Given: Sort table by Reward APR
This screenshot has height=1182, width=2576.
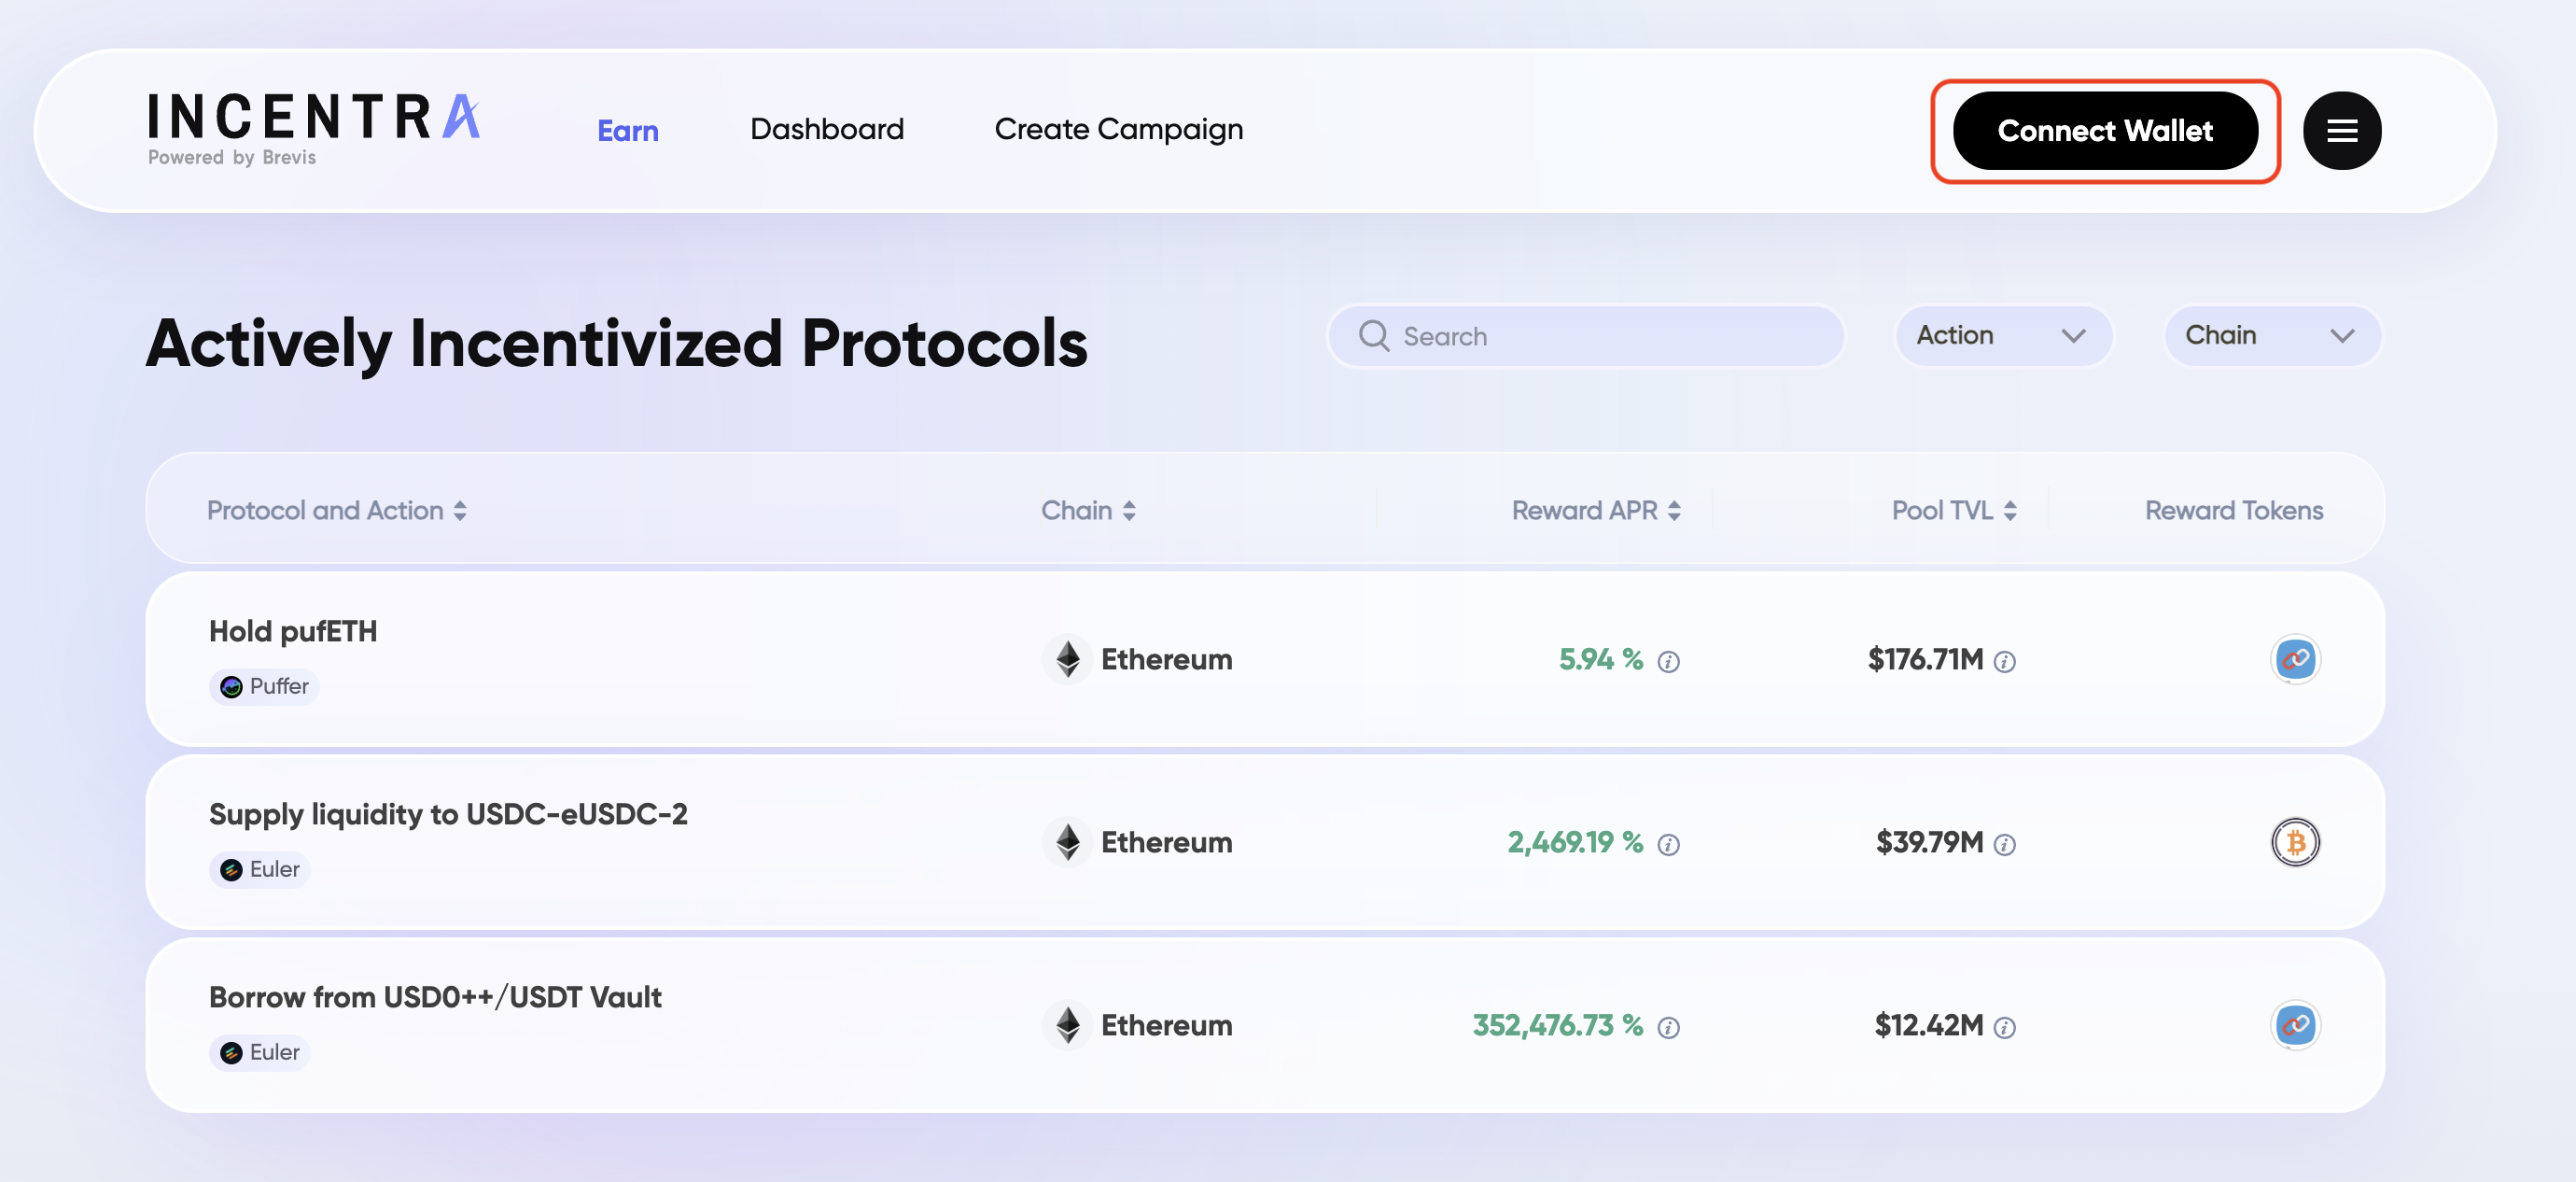Looking at the screenshot, I should pos(1595,511).
